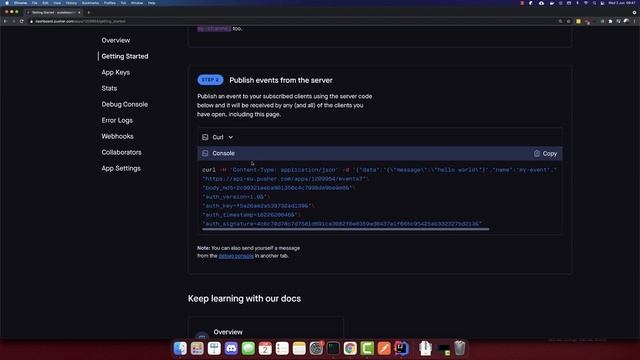Open Discord from the dock
This screenshot has width=640, height=360.
tap(231, 348)
